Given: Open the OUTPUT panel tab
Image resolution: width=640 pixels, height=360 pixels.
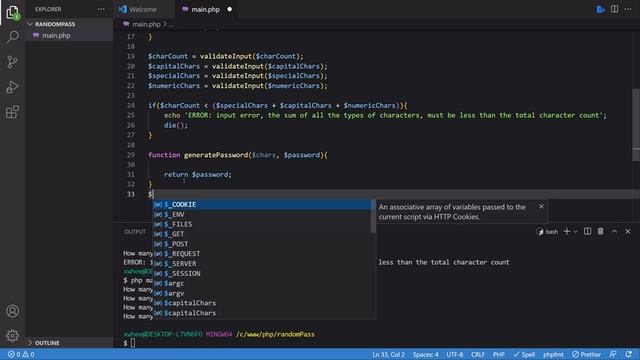Looking at the screenshot, I should [x=135, y=231].
